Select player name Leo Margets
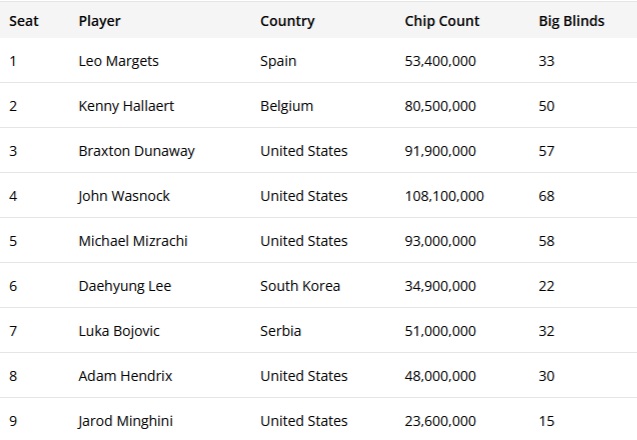This screenshot has width=637, height=440. (119, 61)
